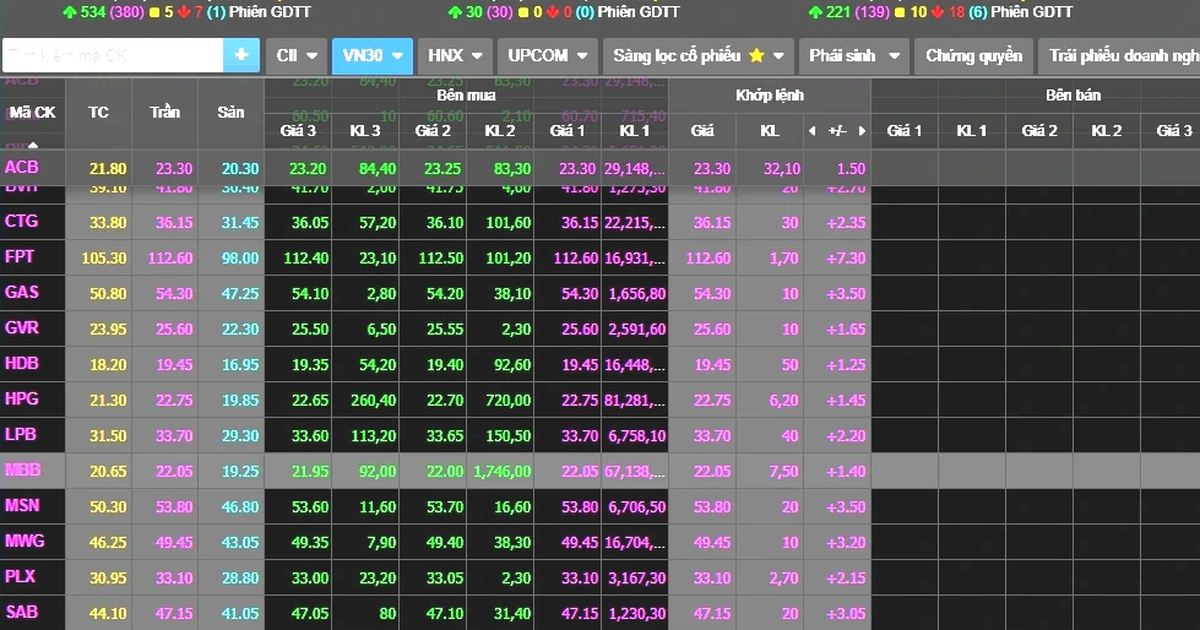The width and height of the screenshot is (1200, 630).
Task: Click the TC reference price column header
Action: [98, 113]
